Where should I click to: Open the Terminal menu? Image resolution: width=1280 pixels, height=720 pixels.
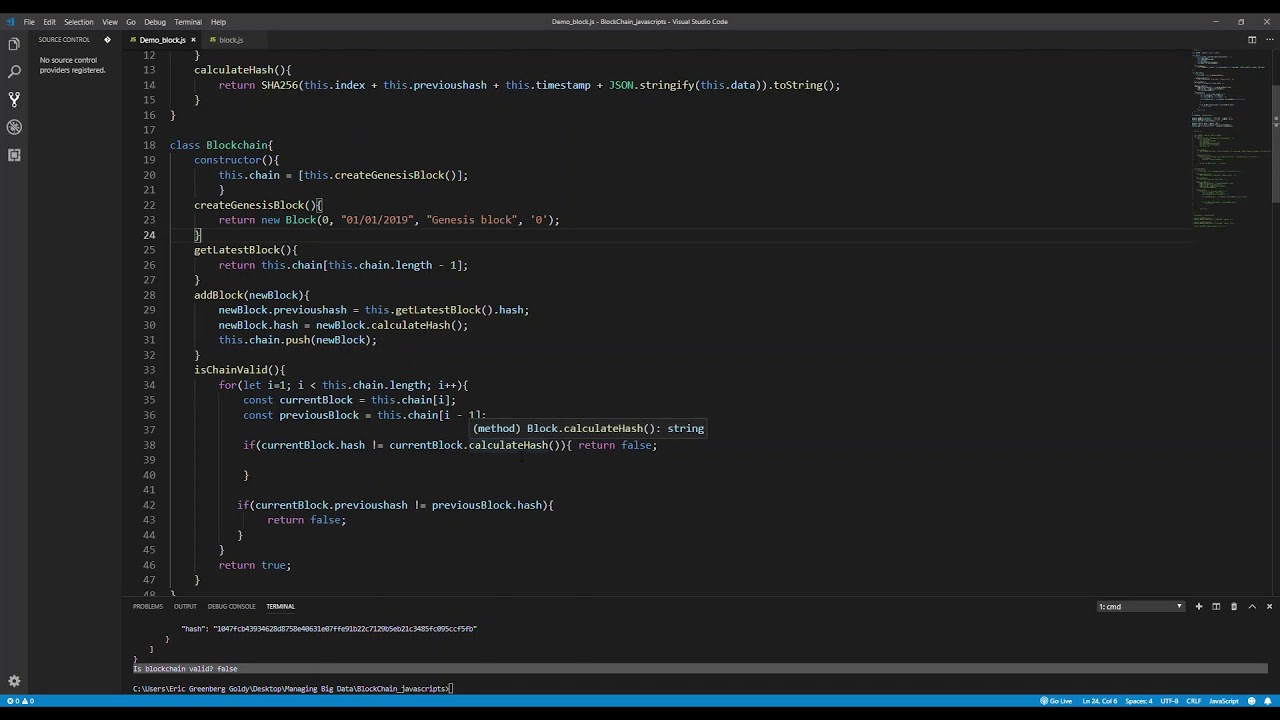(x=187, y=22)
